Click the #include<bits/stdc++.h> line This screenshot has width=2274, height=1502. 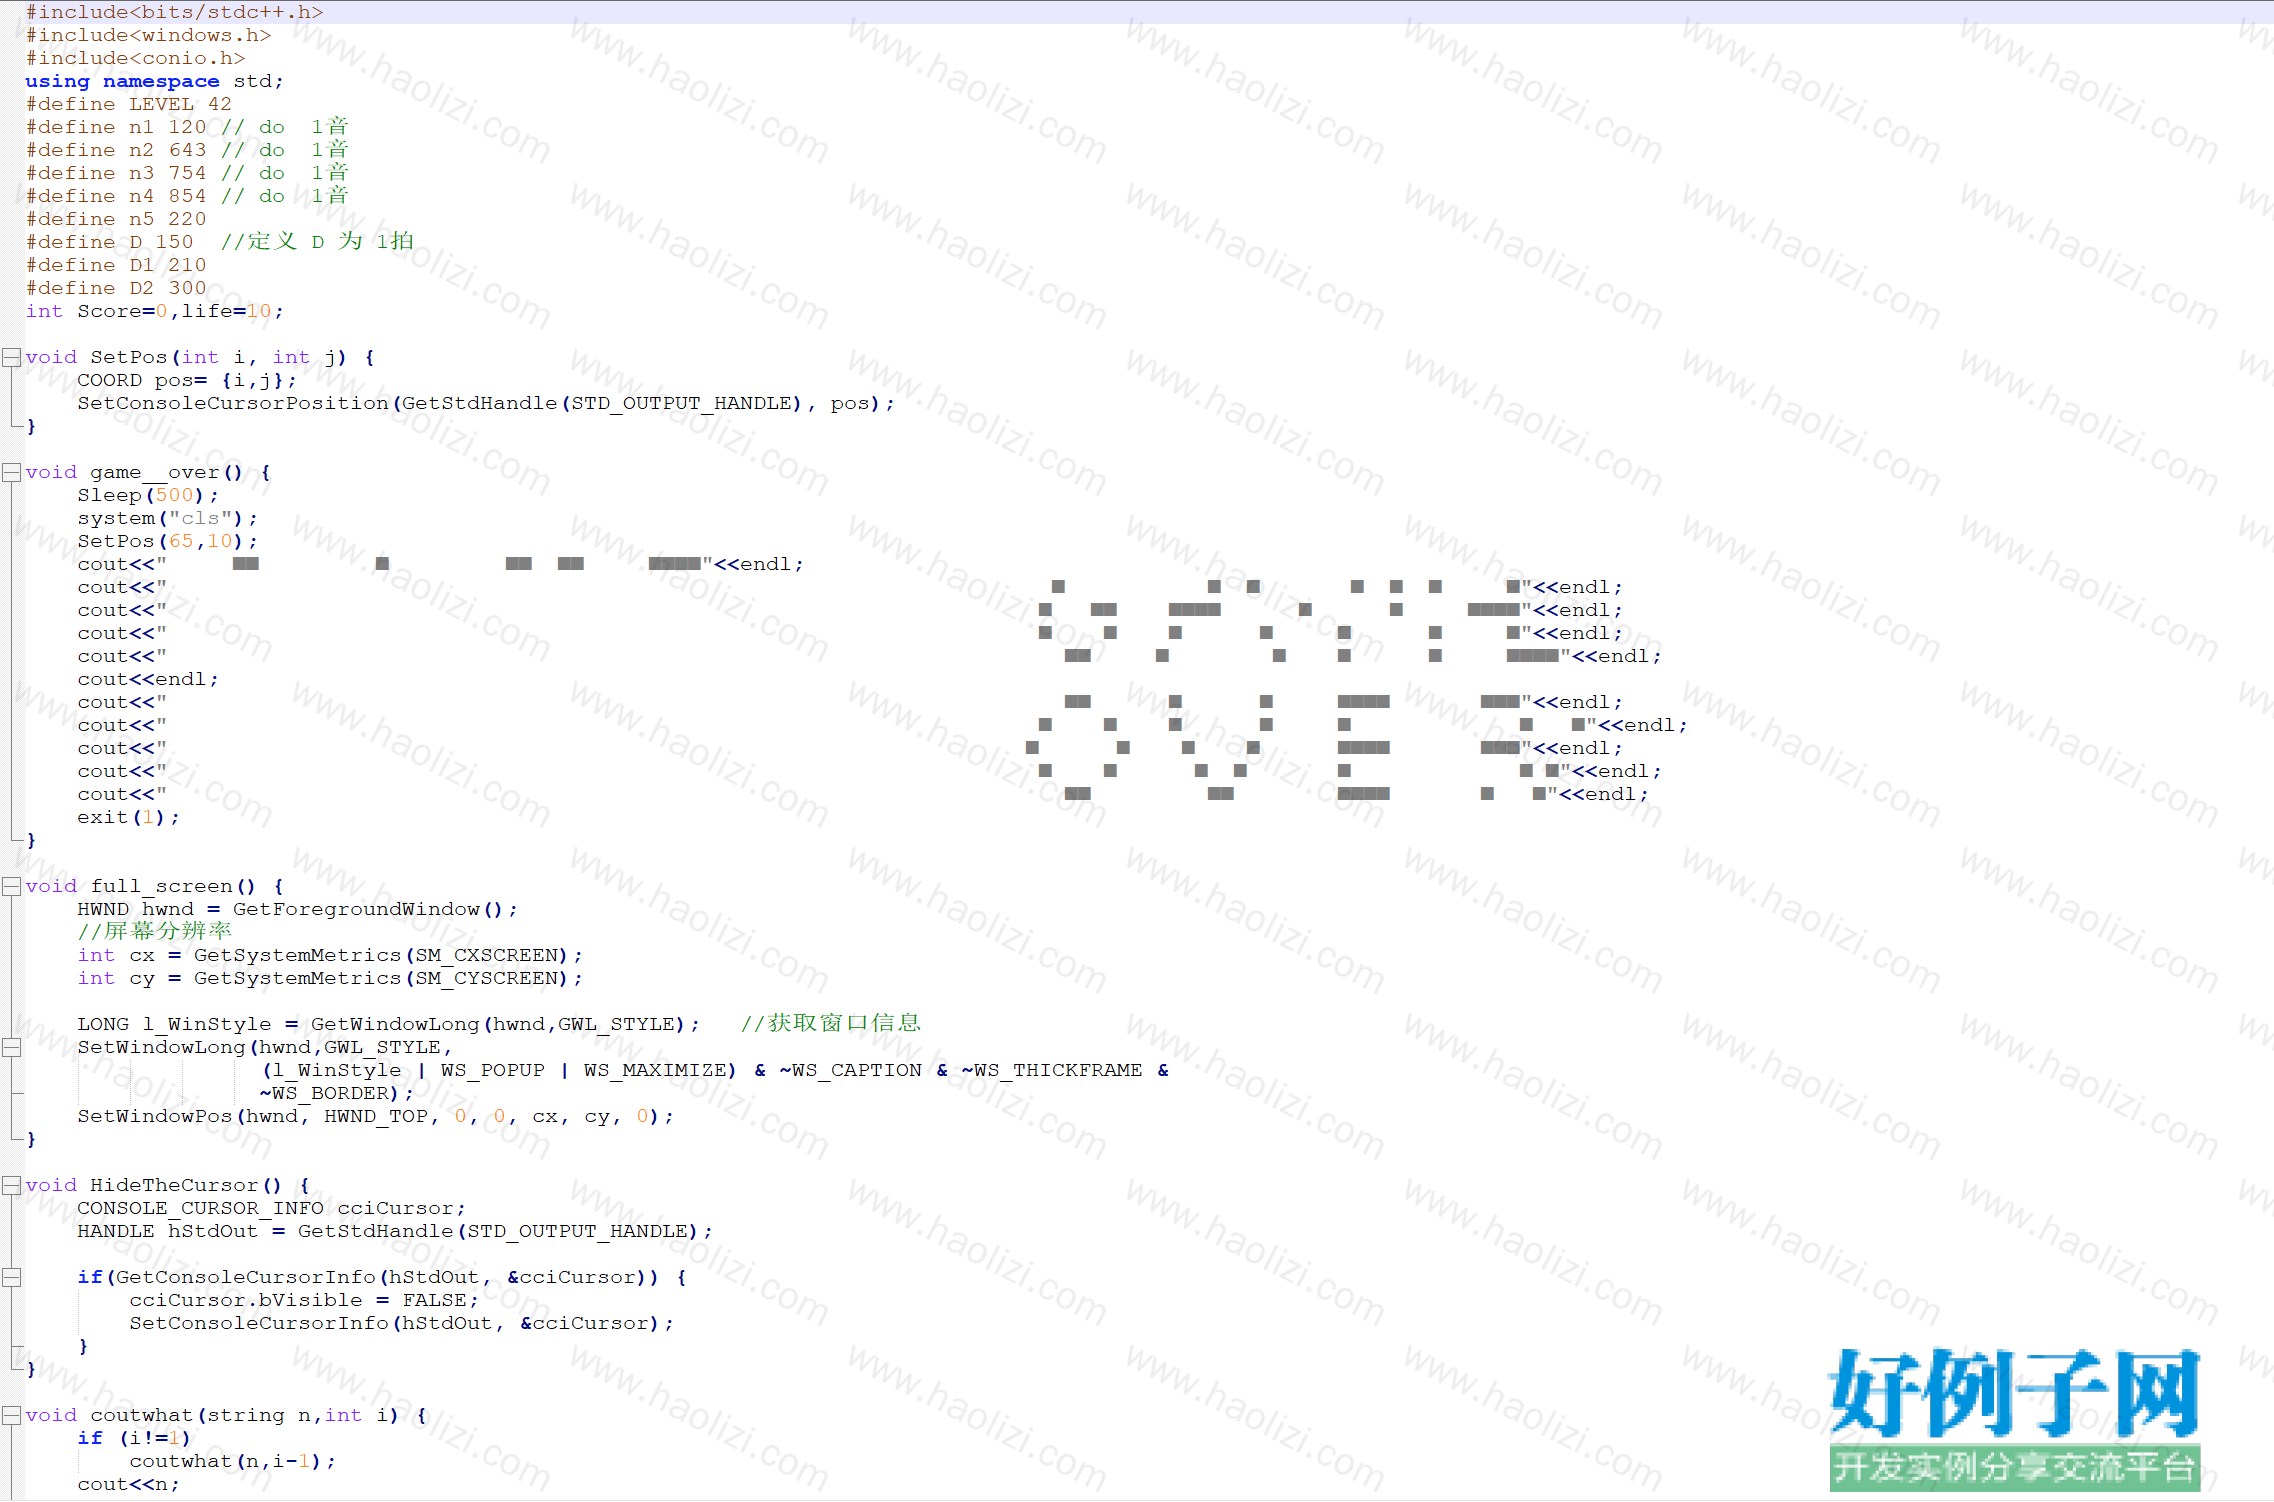174,12
